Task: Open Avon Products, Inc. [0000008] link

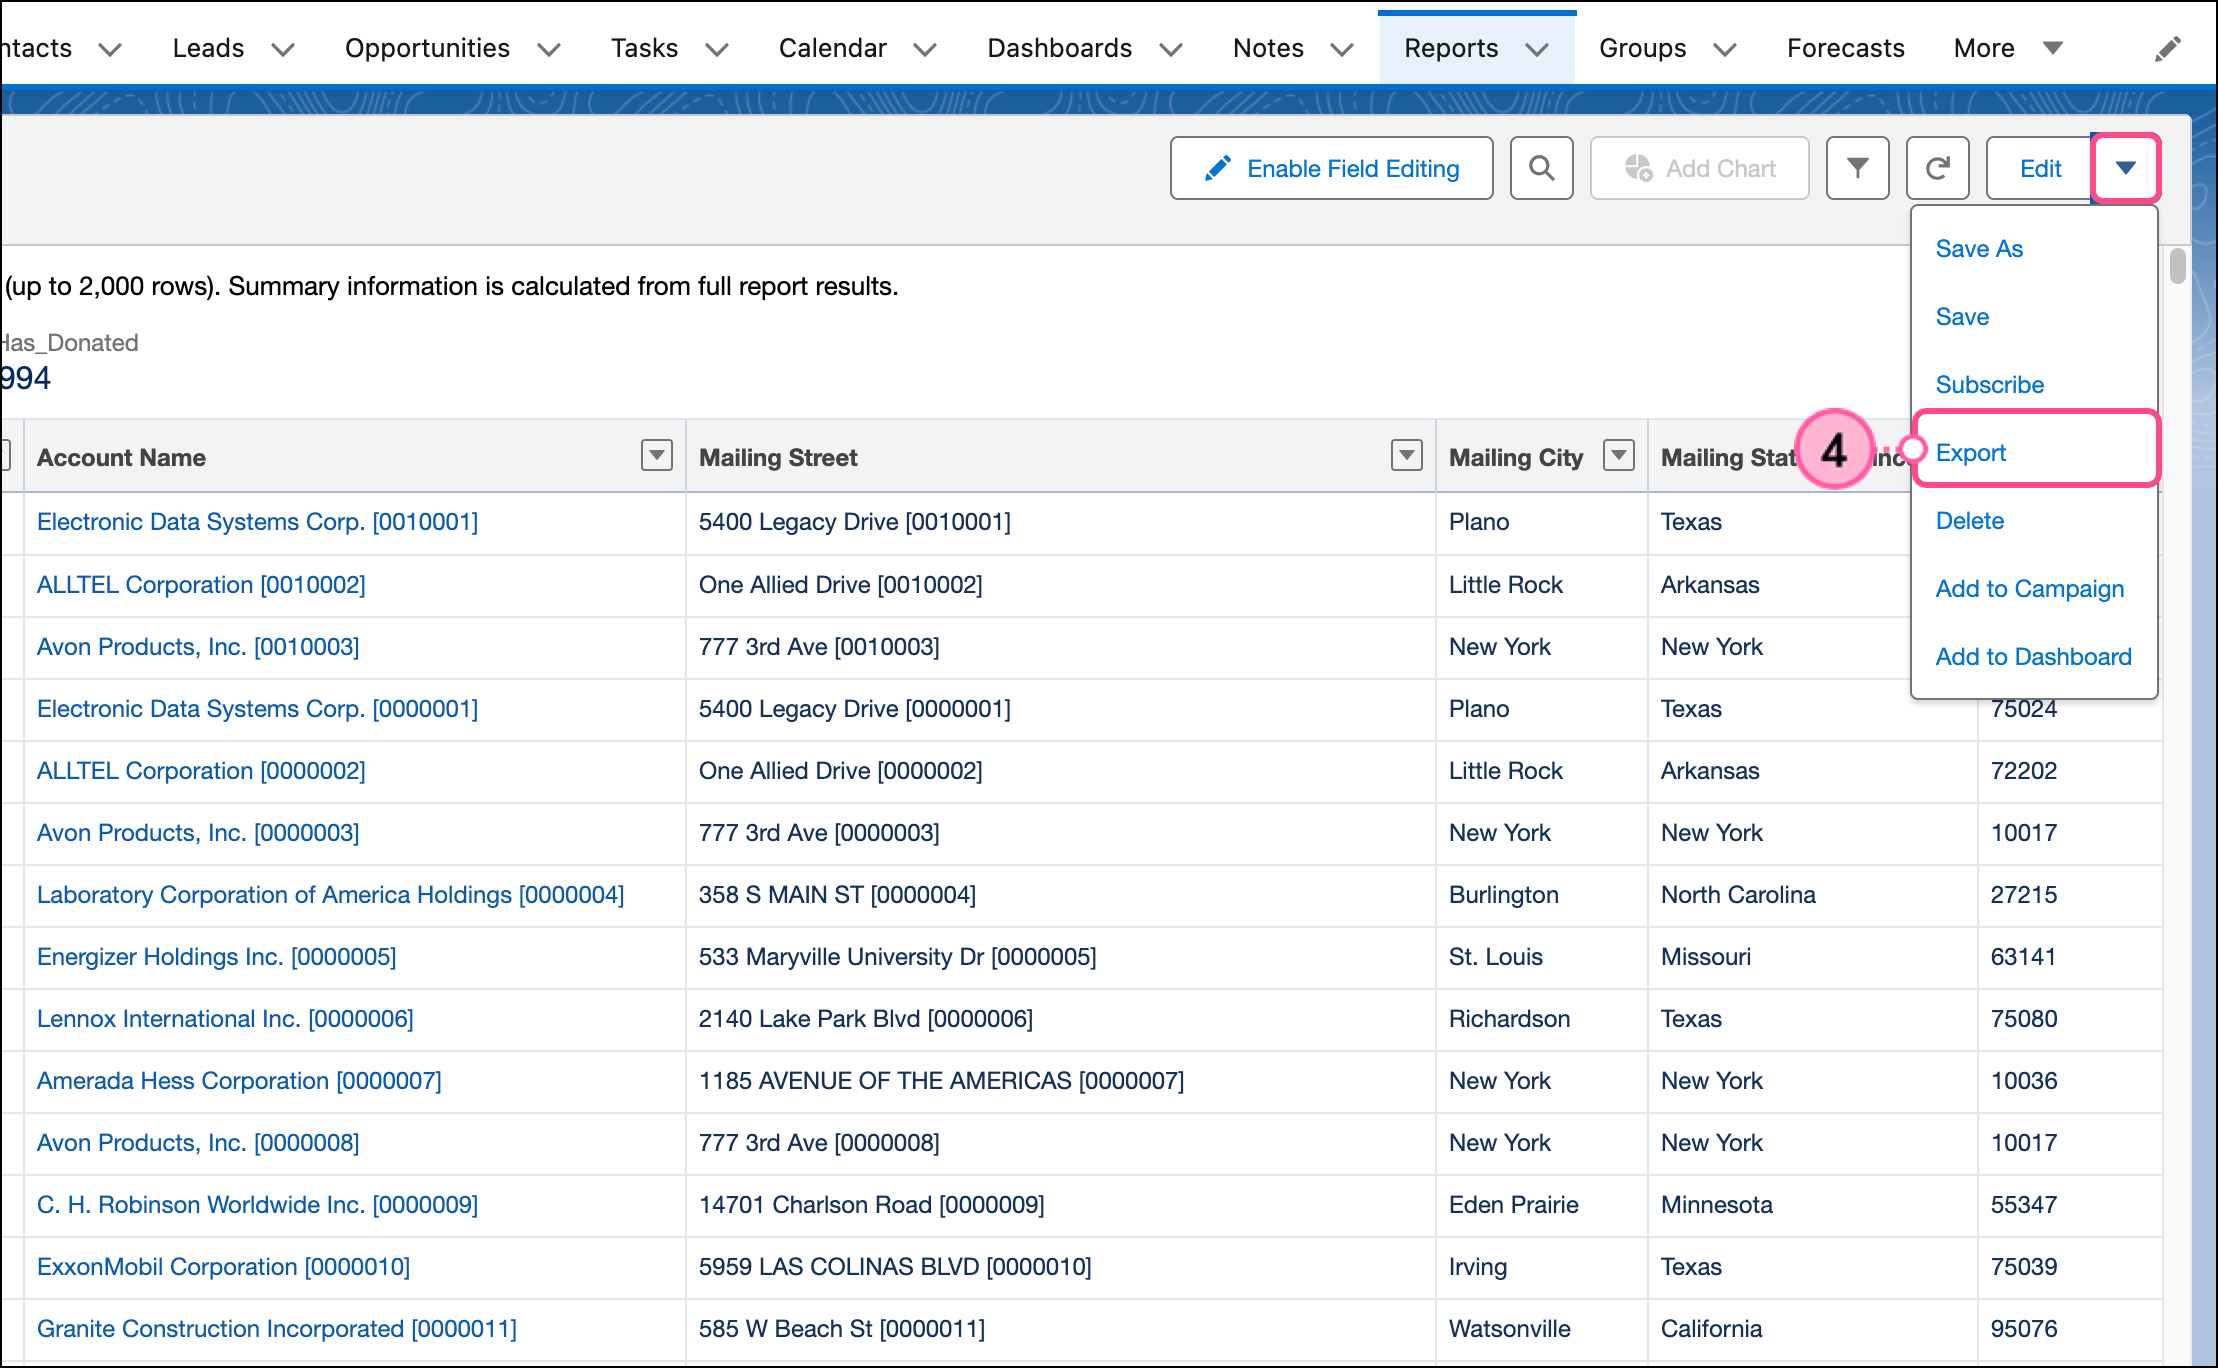Action: 198,1142
